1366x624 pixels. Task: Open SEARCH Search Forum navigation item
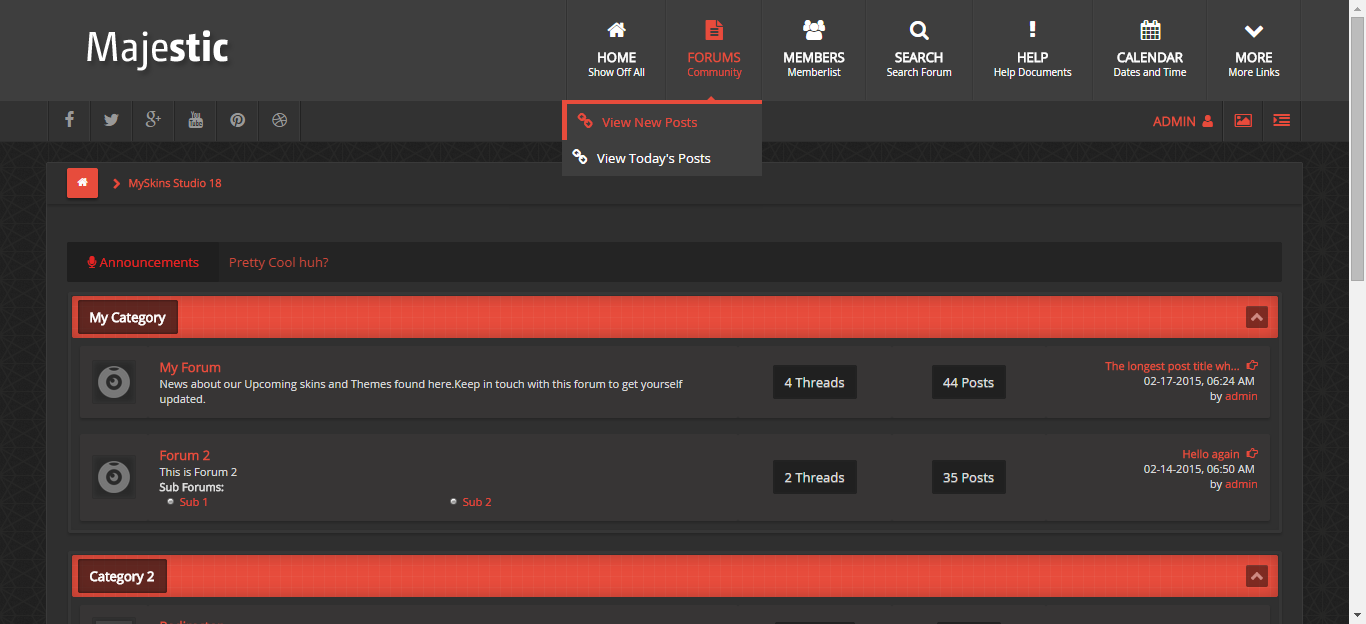pos(919,50)
